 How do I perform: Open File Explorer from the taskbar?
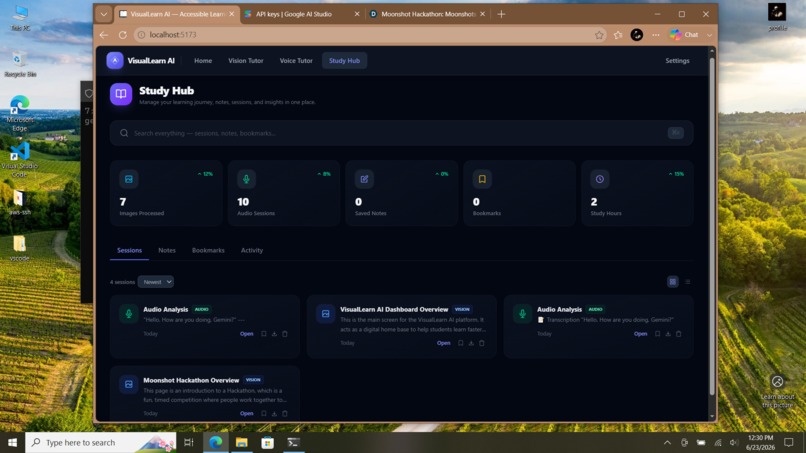(242, 442)
